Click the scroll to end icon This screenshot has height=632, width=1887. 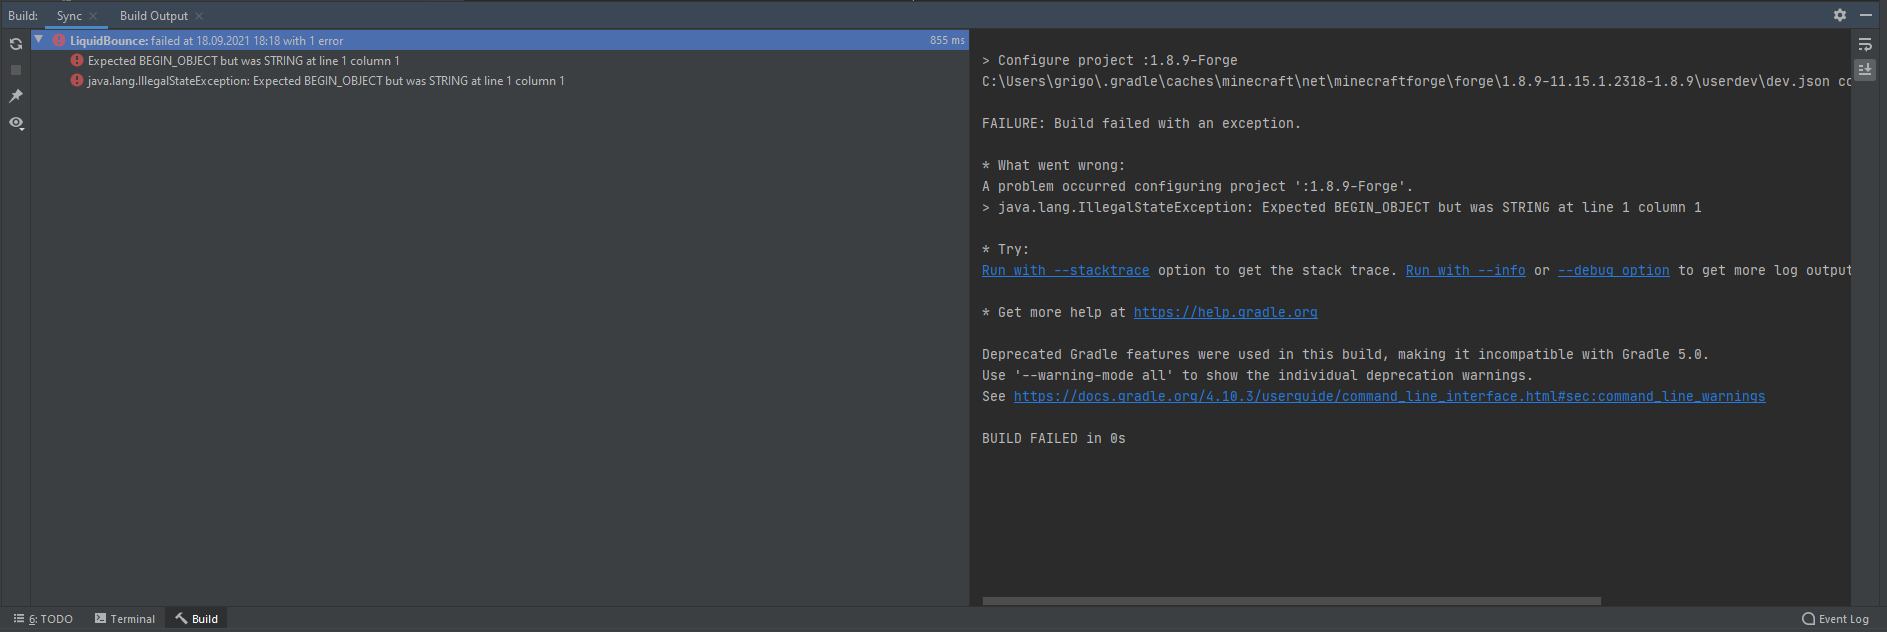pos(1865,69)
